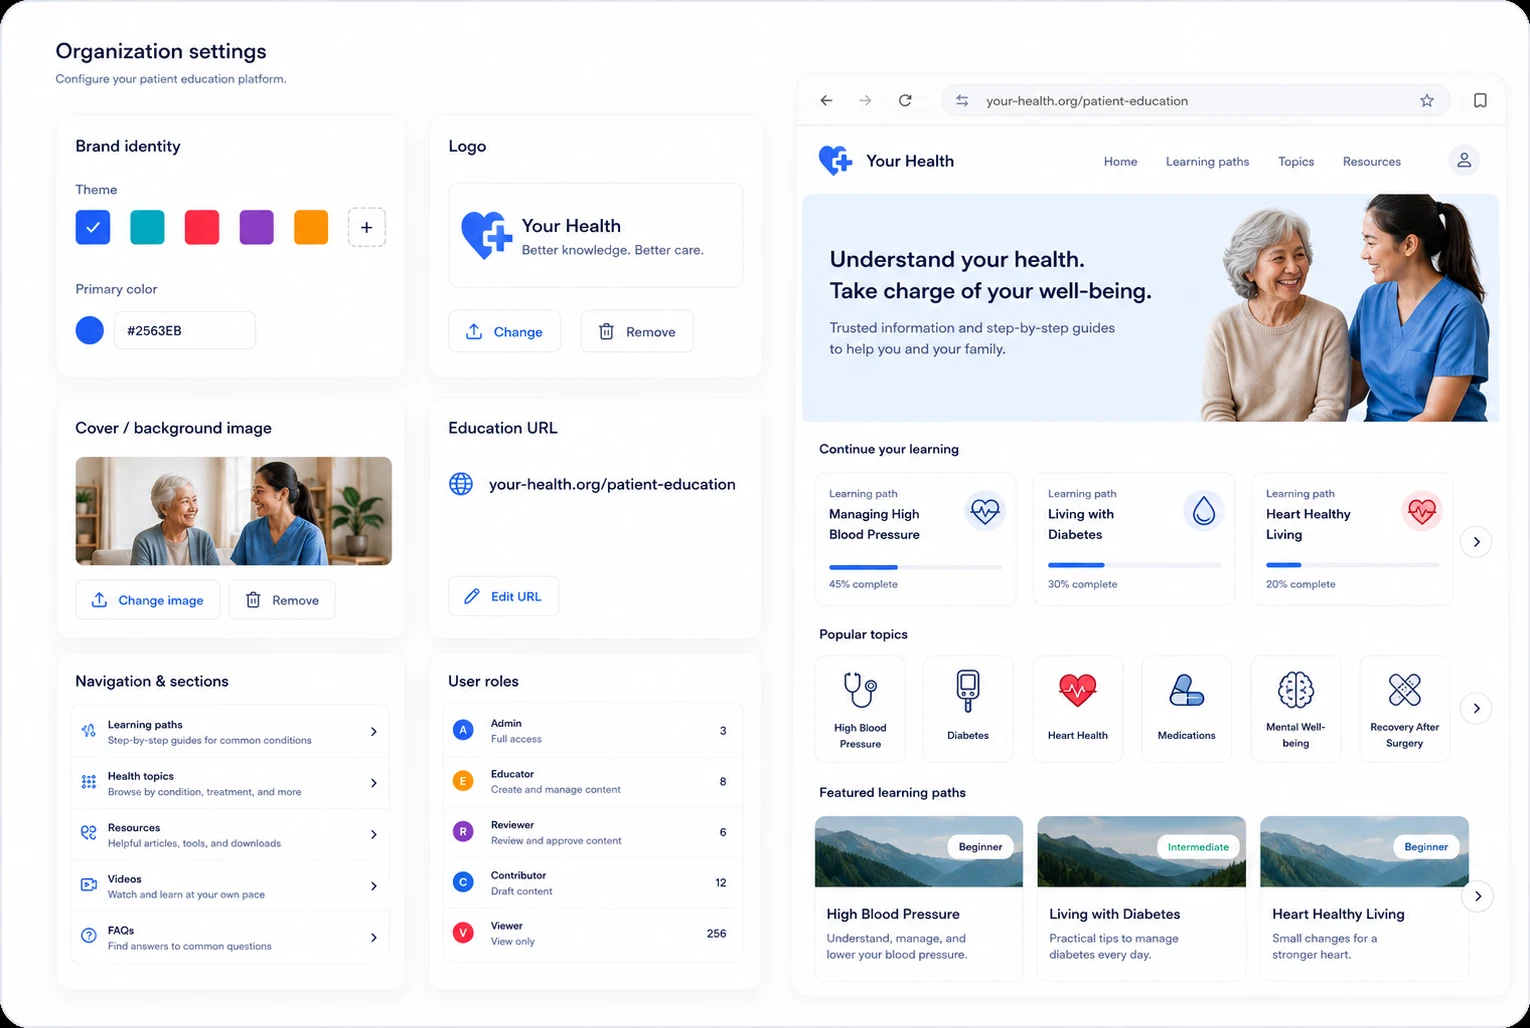The image size is (1530, 1028).
Task: Click the droplet icon on Living with Diabetes
Action: (1204, 511)
